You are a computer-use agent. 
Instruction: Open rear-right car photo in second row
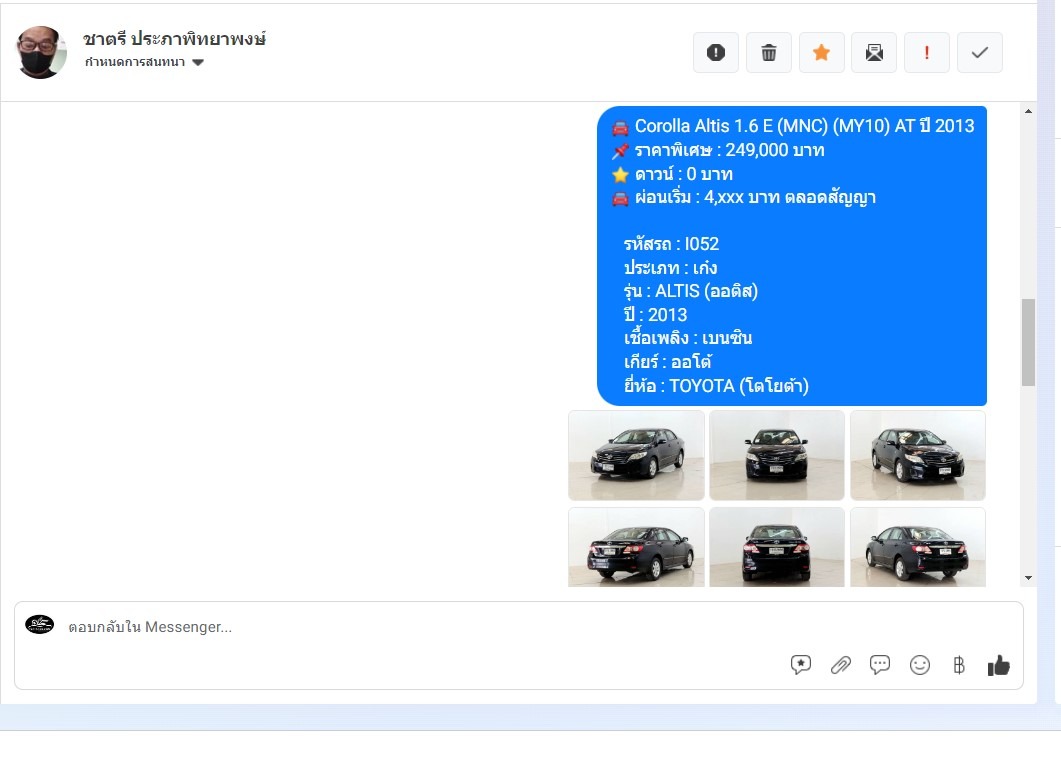tap(918, 547)
